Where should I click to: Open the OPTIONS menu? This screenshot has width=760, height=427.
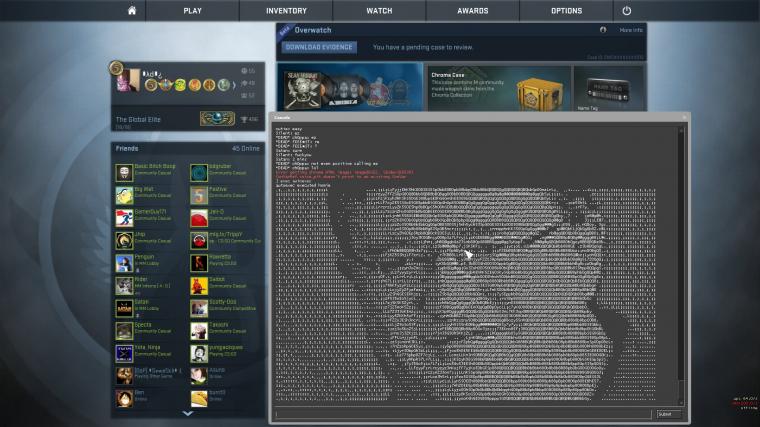pyautogui.click(x=566, y=10)
